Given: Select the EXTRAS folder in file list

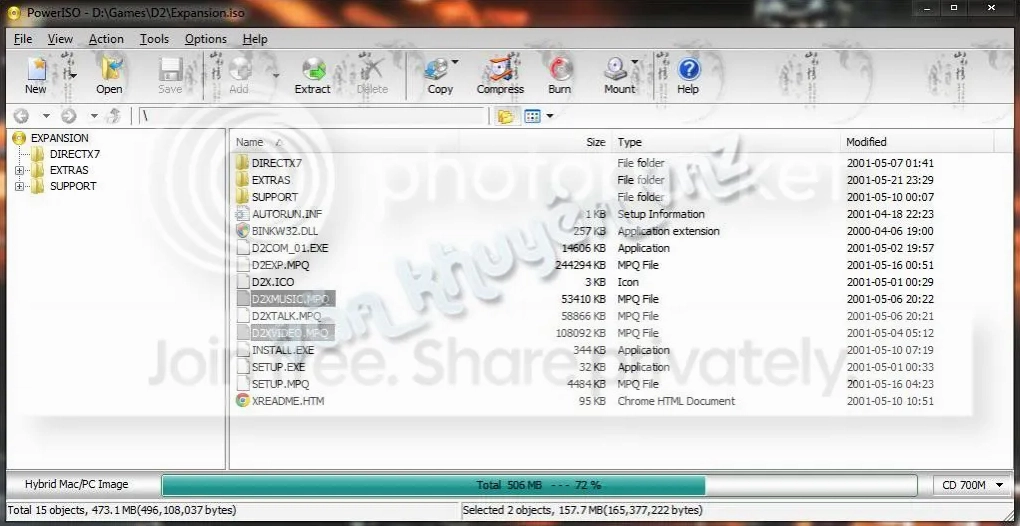Looking at the screenshot, I should [x=271, y=180].
